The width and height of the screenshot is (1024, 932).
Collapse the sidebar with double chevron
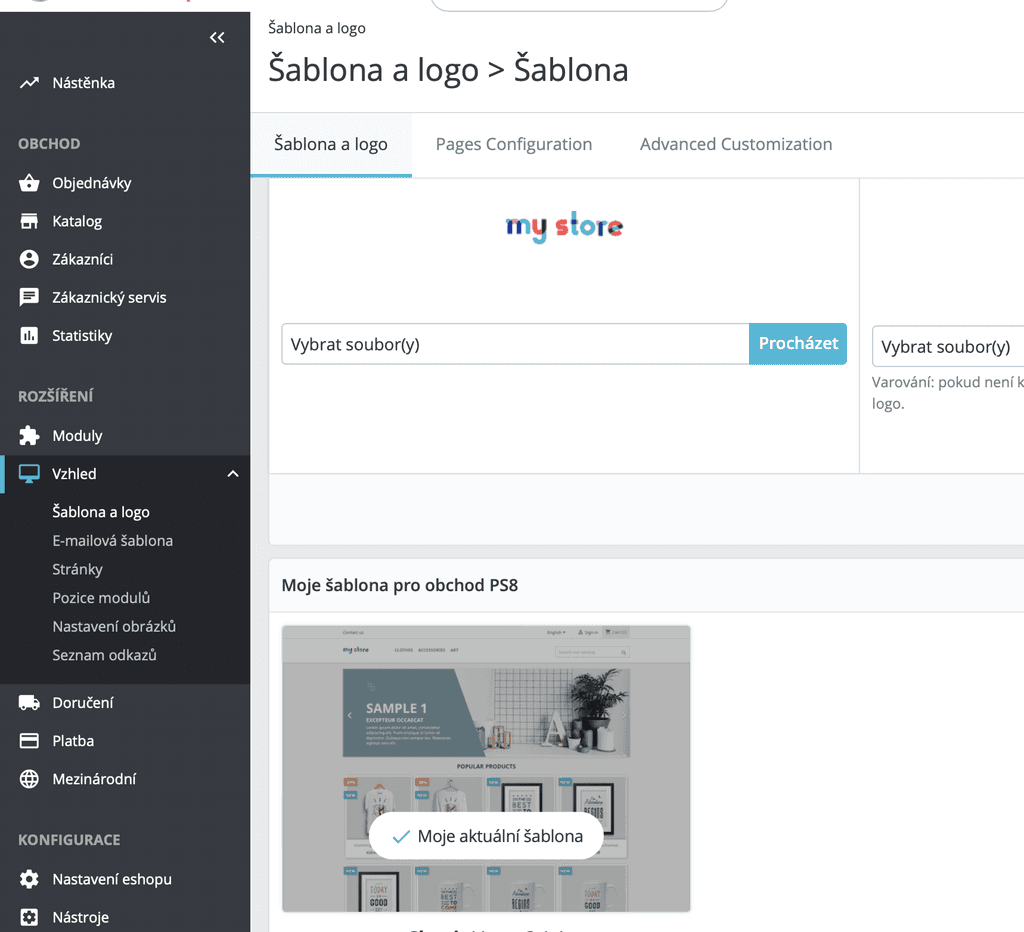(217, 38)
